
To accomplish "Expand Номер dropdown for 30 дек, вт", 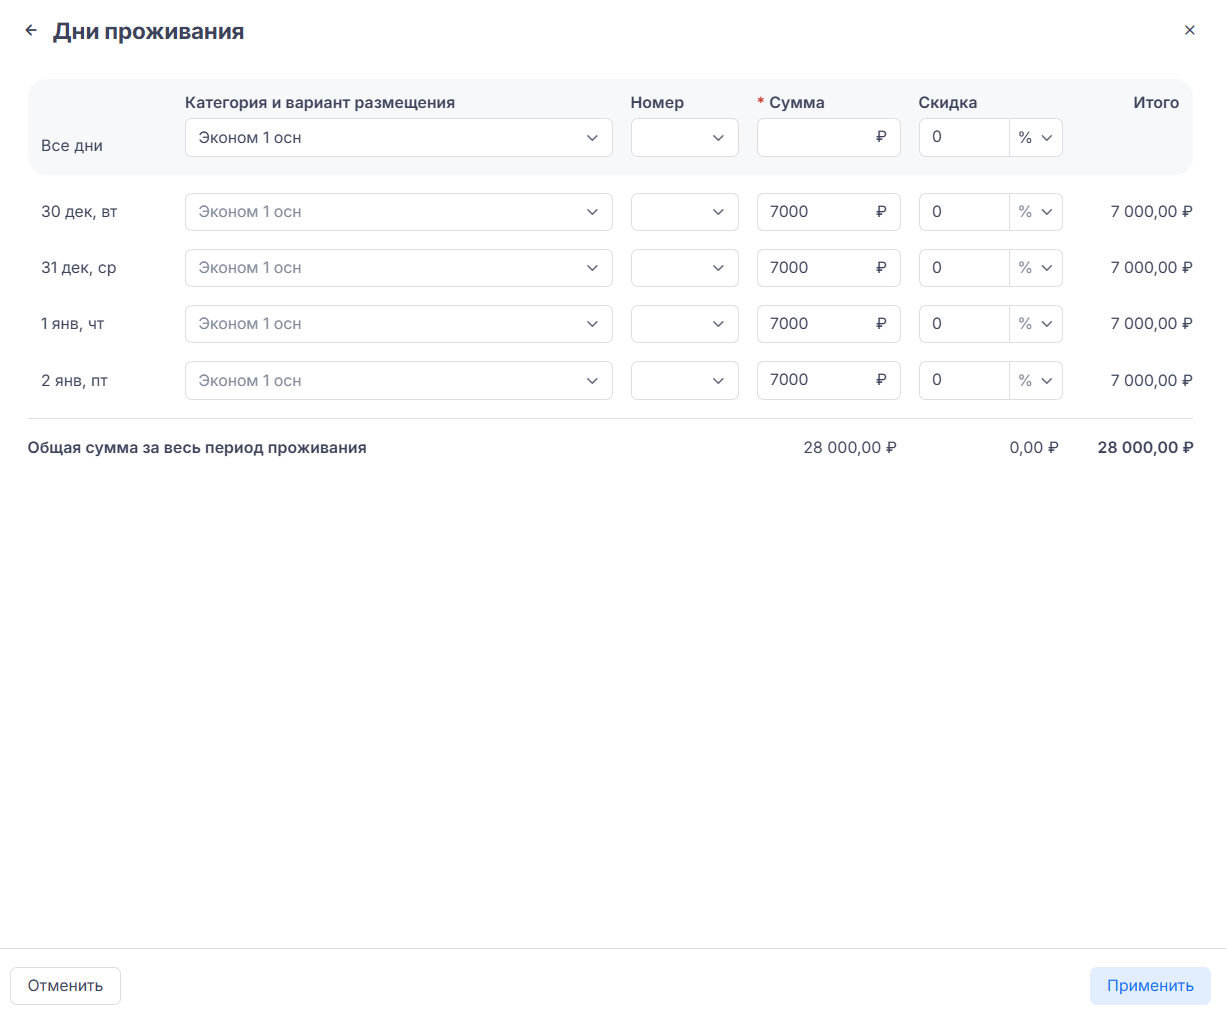I will pos(684,212).
